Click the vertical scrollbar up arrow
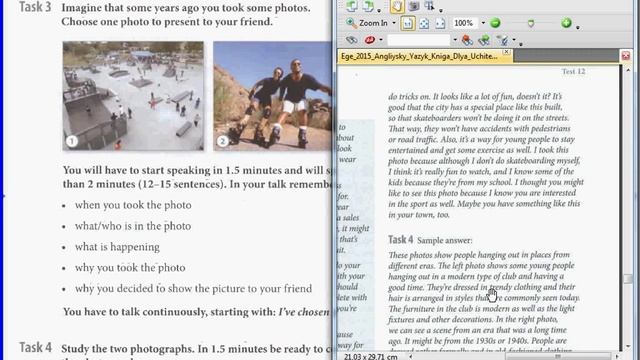Screen dimensions: 640x360 [x=628, y=70]
